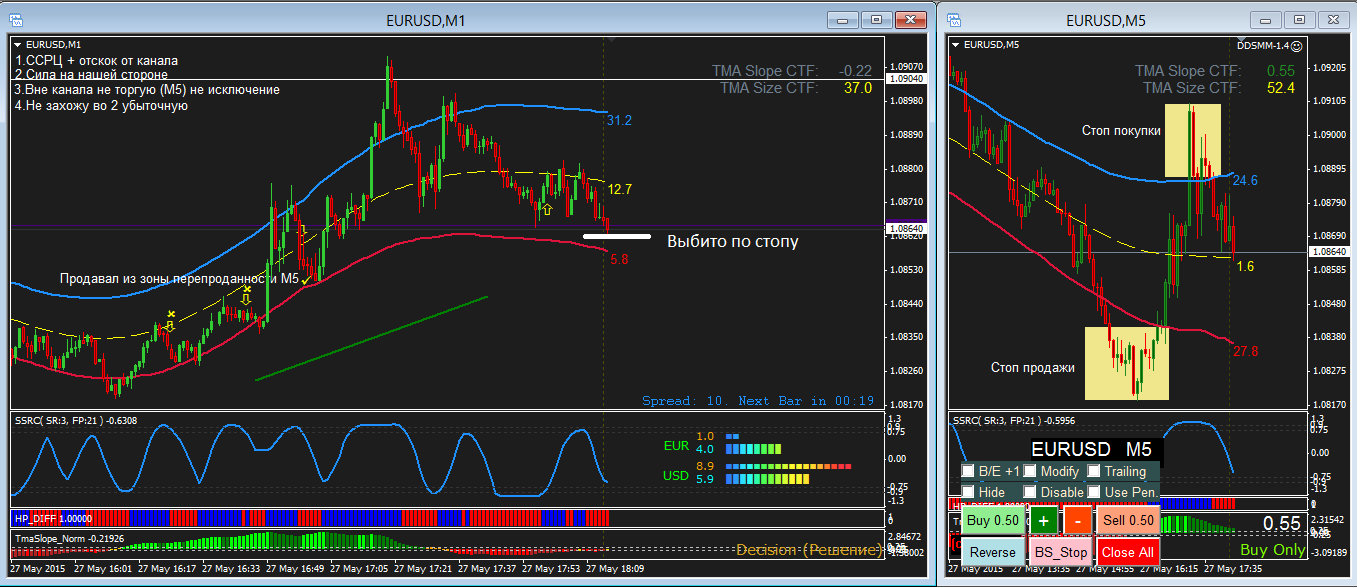Click the smiley face icon next to DDSMM-1.4
Screen dimensions: 1357x587
(1297, 45)
